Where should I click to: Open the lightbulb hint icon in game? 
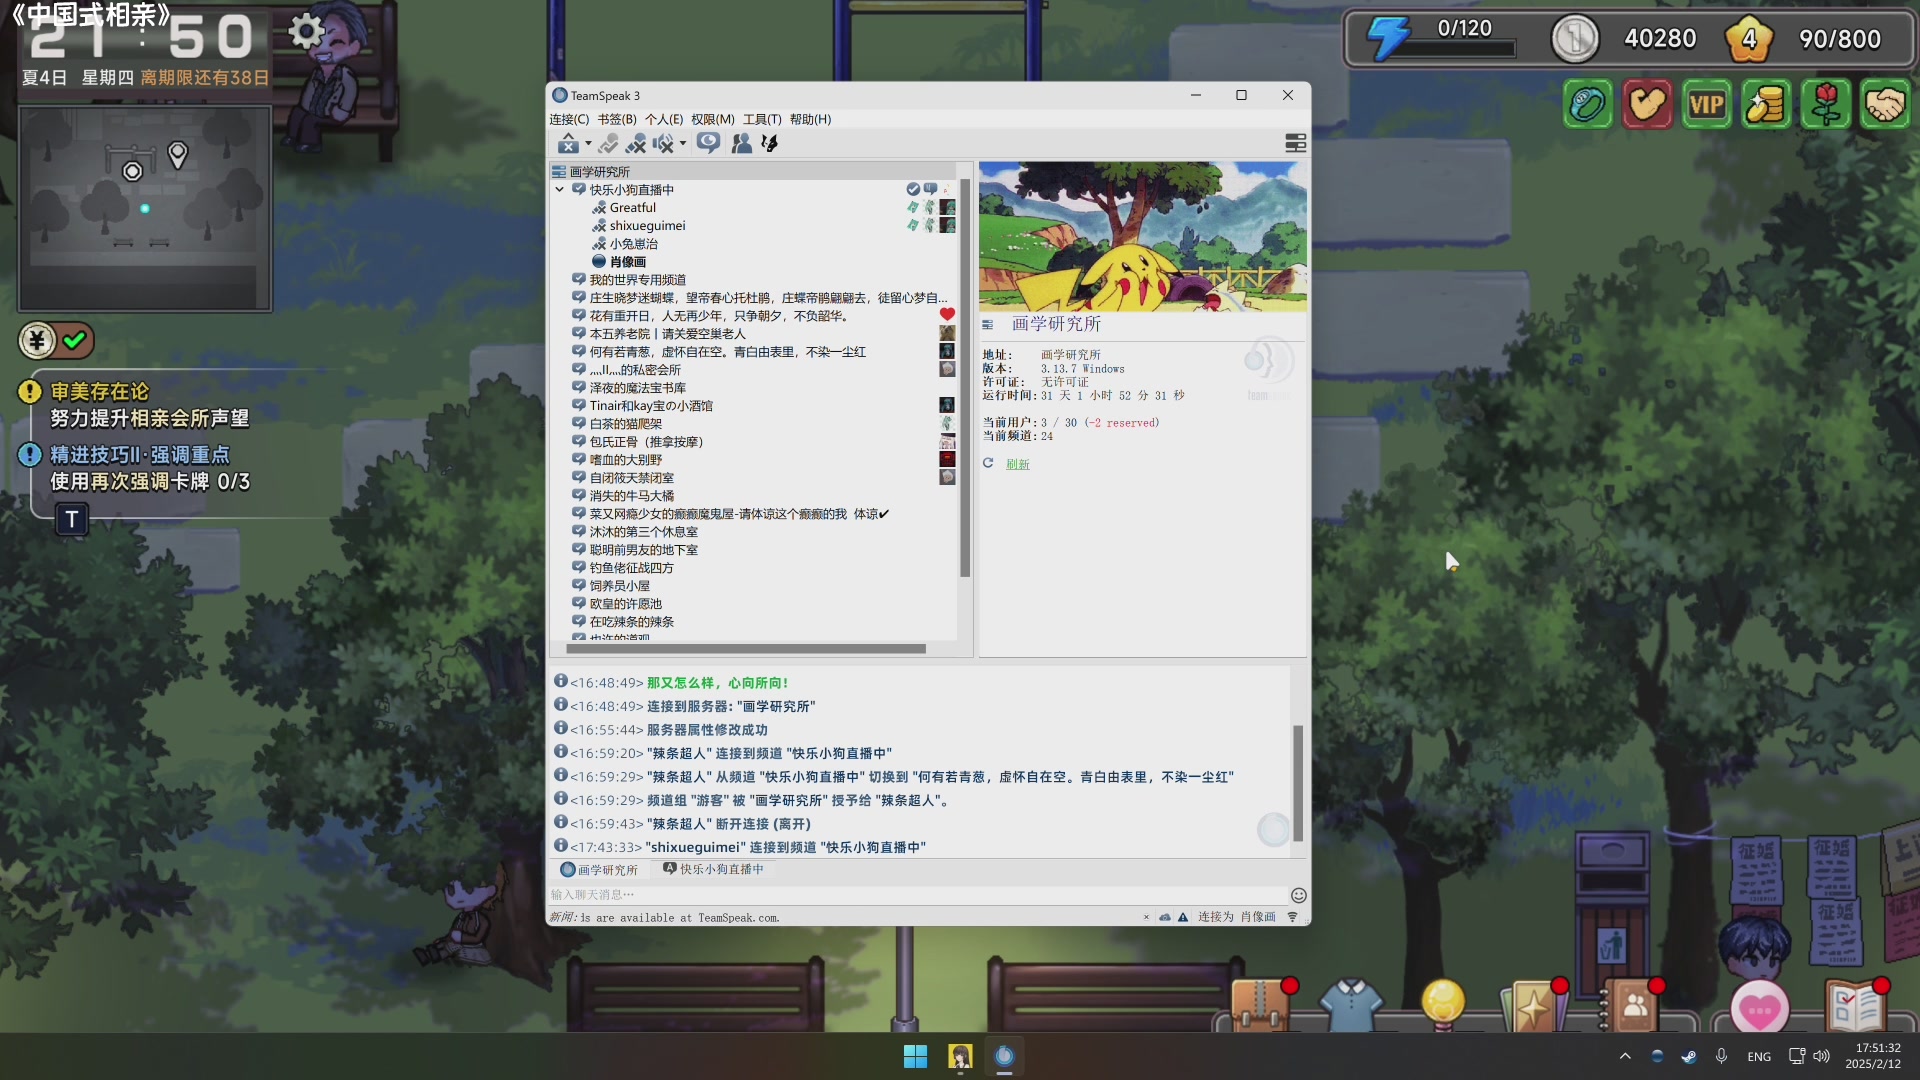click(1443, 1003)
